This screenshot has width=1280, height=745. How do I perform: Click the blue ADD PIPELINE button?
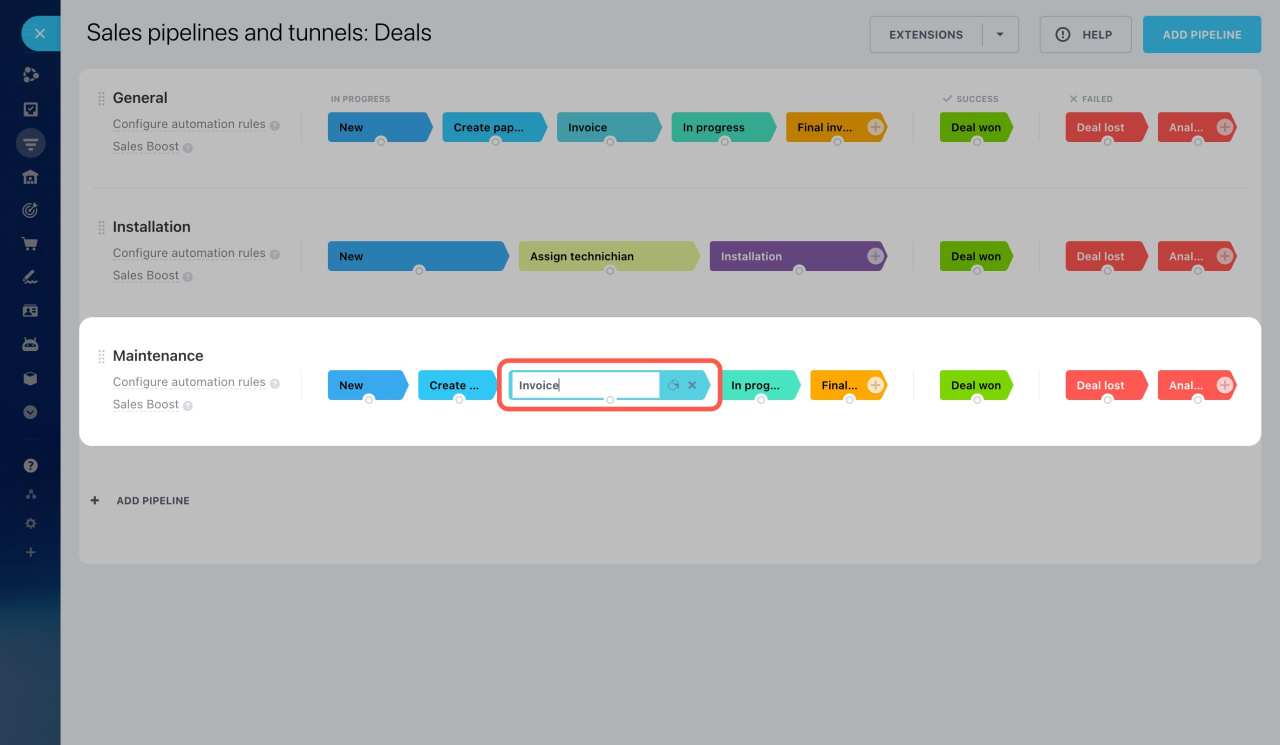[1202, 34]
